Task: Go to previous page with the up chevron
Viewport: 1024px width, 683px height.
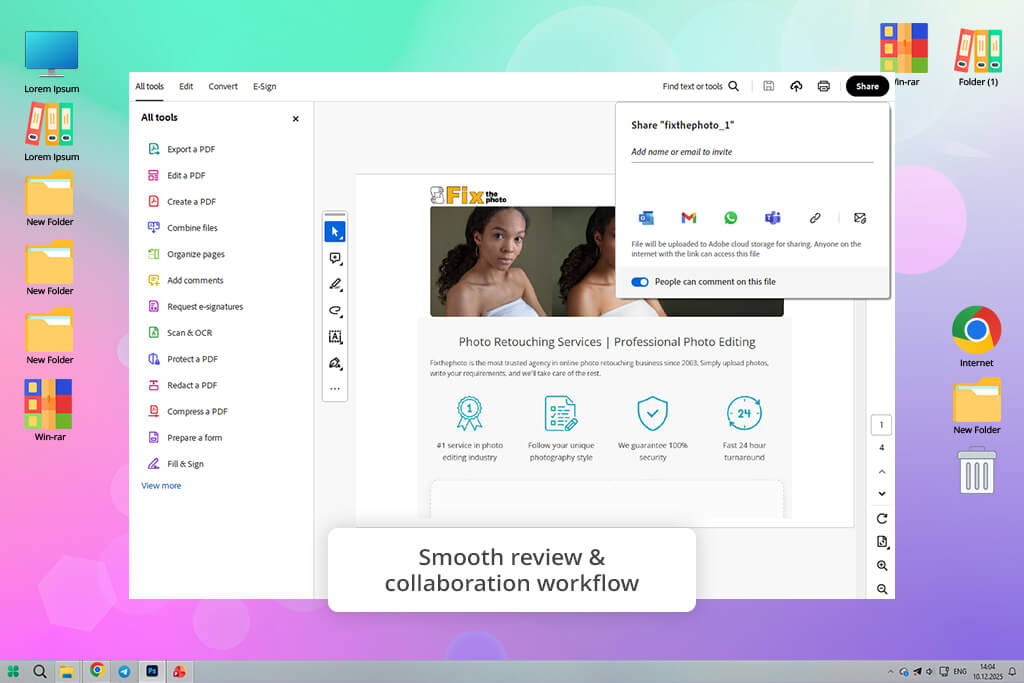Action: [x=882, y=471]
